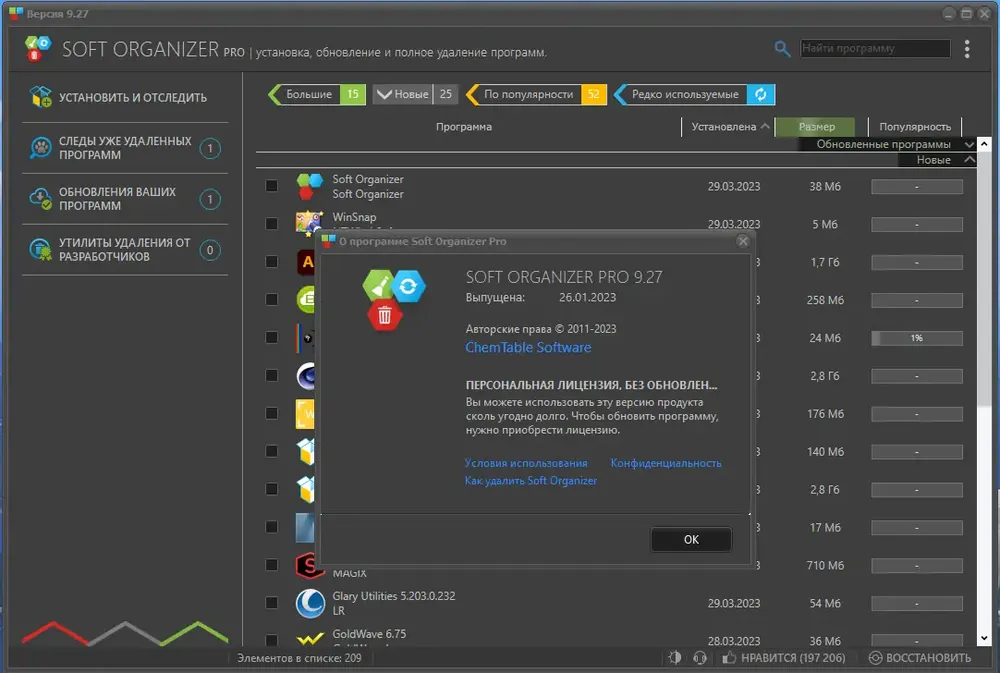Click the Нравится (197 206) button
The height and width of the screenshot is (673, 1000).
(x=784, y=658)
